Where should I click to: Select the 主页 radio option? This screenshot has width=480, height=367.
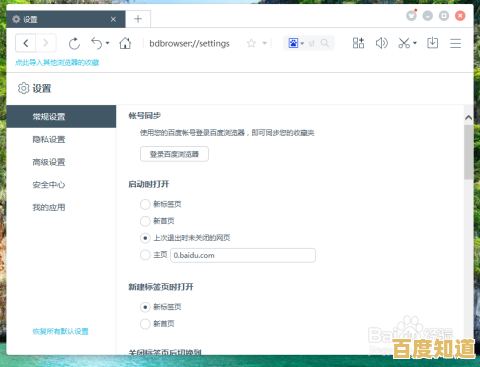145,255
